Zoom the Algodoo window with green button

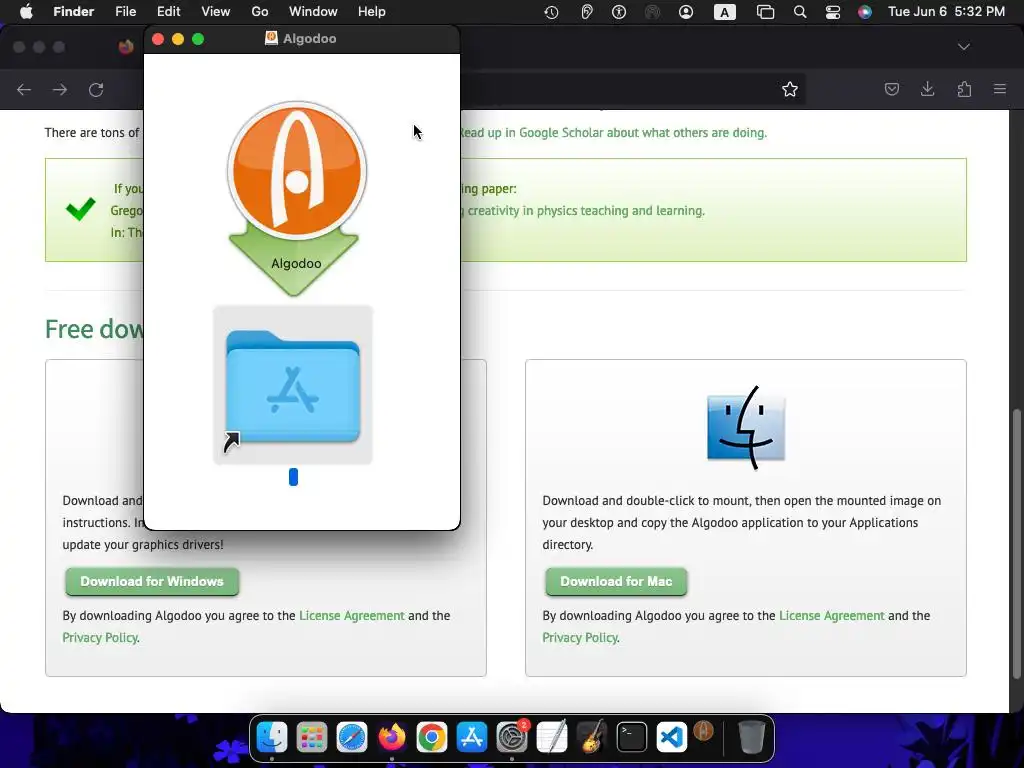198,39
